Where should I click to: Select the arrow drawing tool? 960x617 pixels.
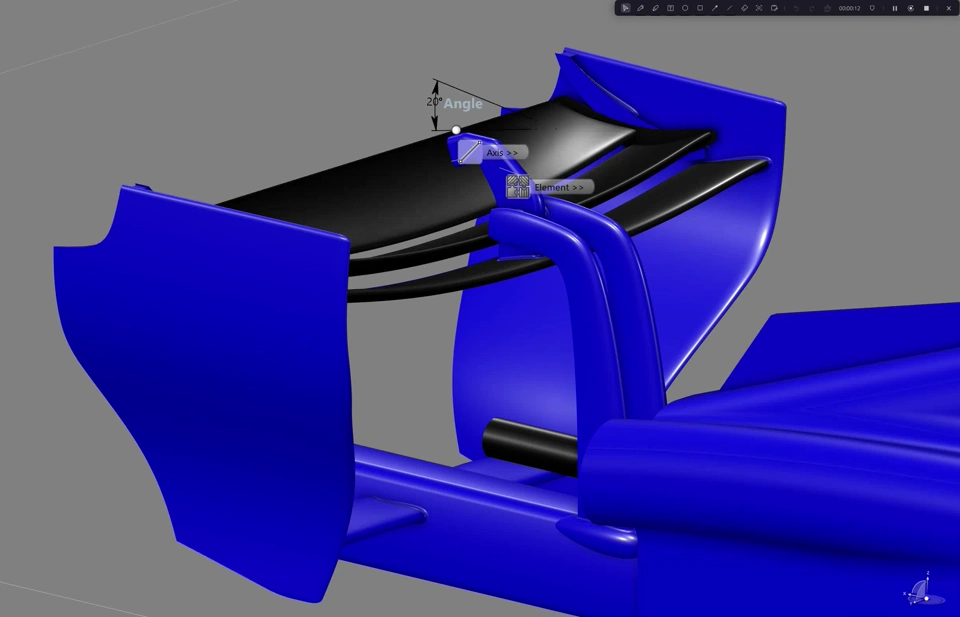click(x=714, y=8)
